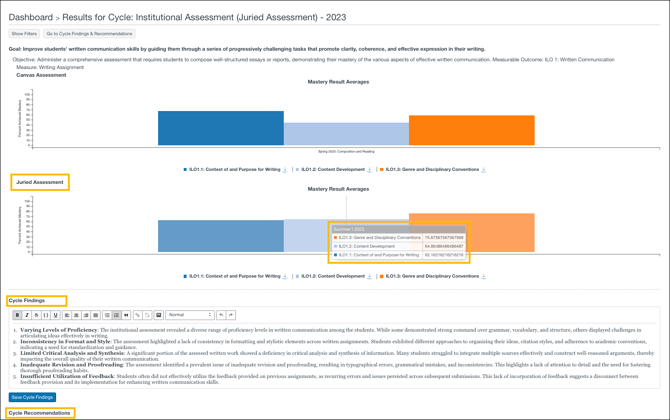
Task: Open the Normal paragraph style dropdown
Action: 189,315
